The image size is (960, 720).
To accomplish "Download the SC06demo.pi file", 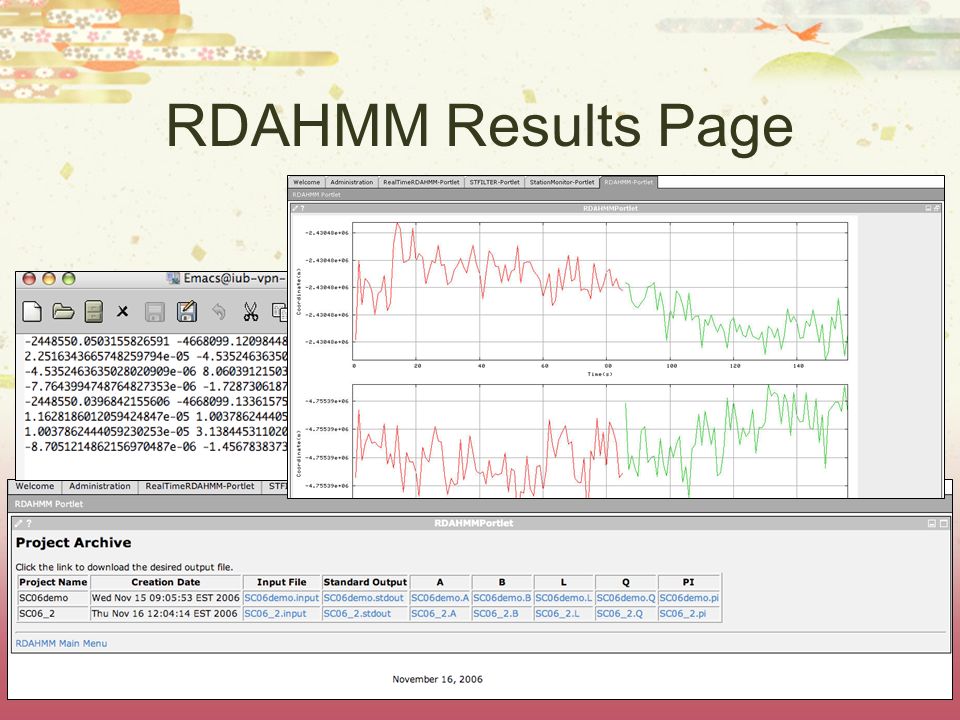I will tap(689, 598).
